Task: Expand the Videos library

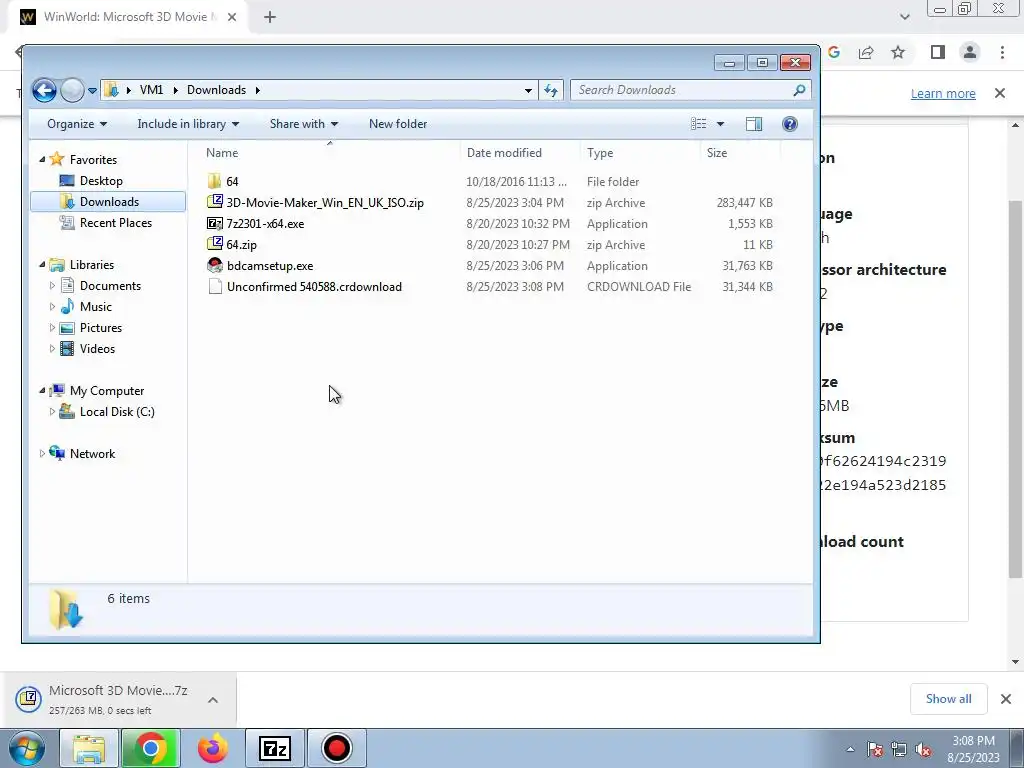Action: [52, 349]
